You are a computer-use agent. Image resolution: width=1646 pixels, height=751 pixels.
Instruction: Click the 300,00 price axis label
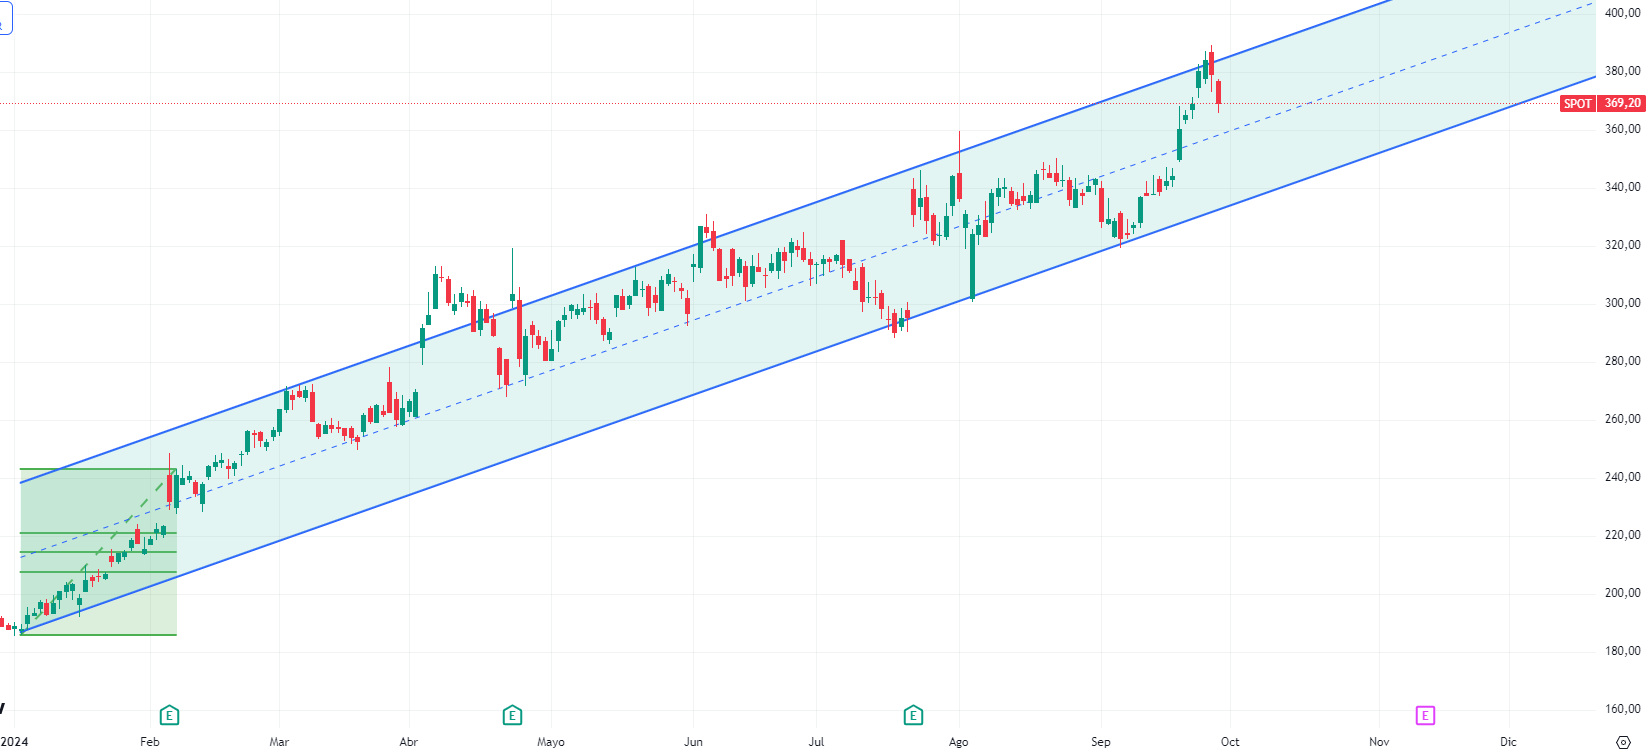pyautogui.click(x=1622, y=303)
